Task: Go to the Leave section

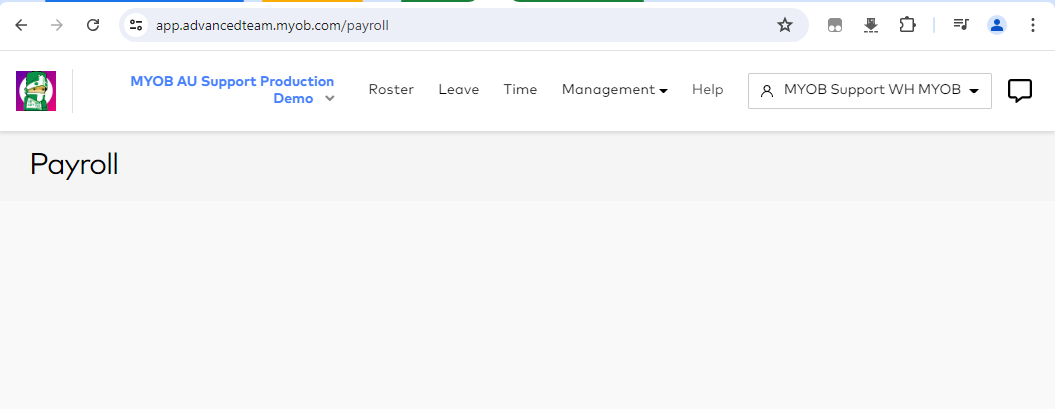Action: coord(458,90)
